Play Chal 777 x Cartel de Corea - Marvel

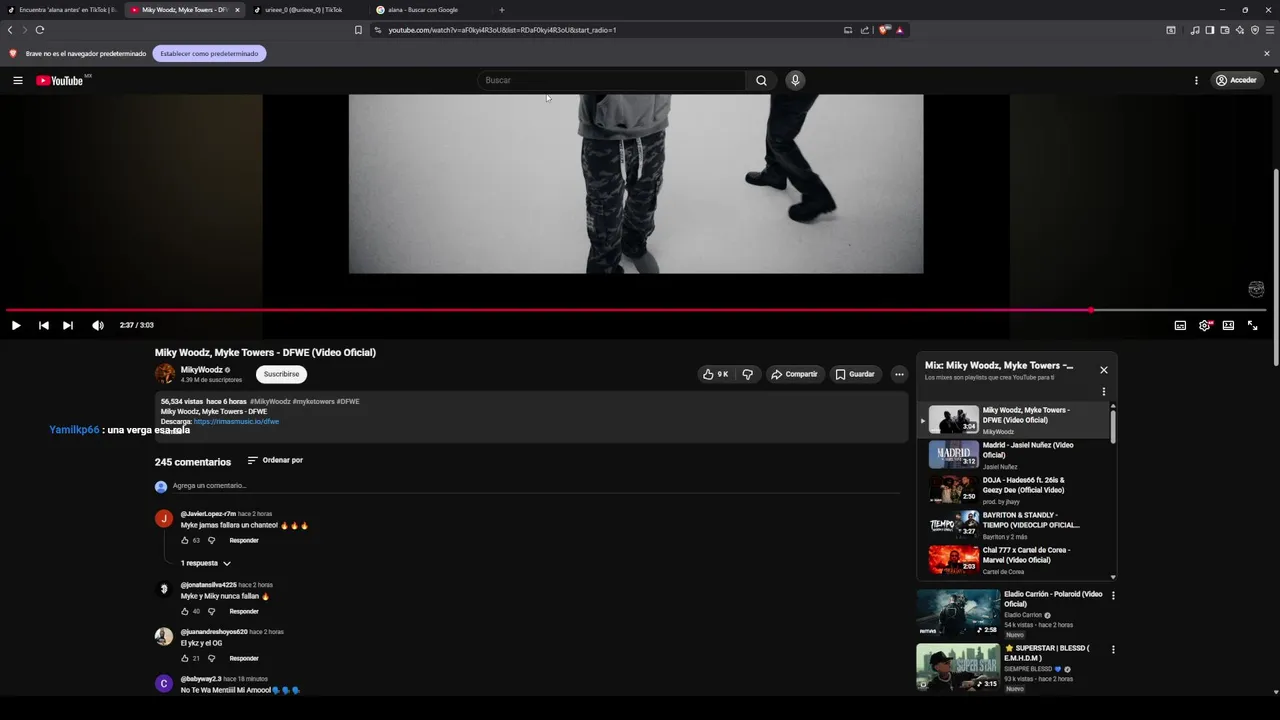(1014, 560)
